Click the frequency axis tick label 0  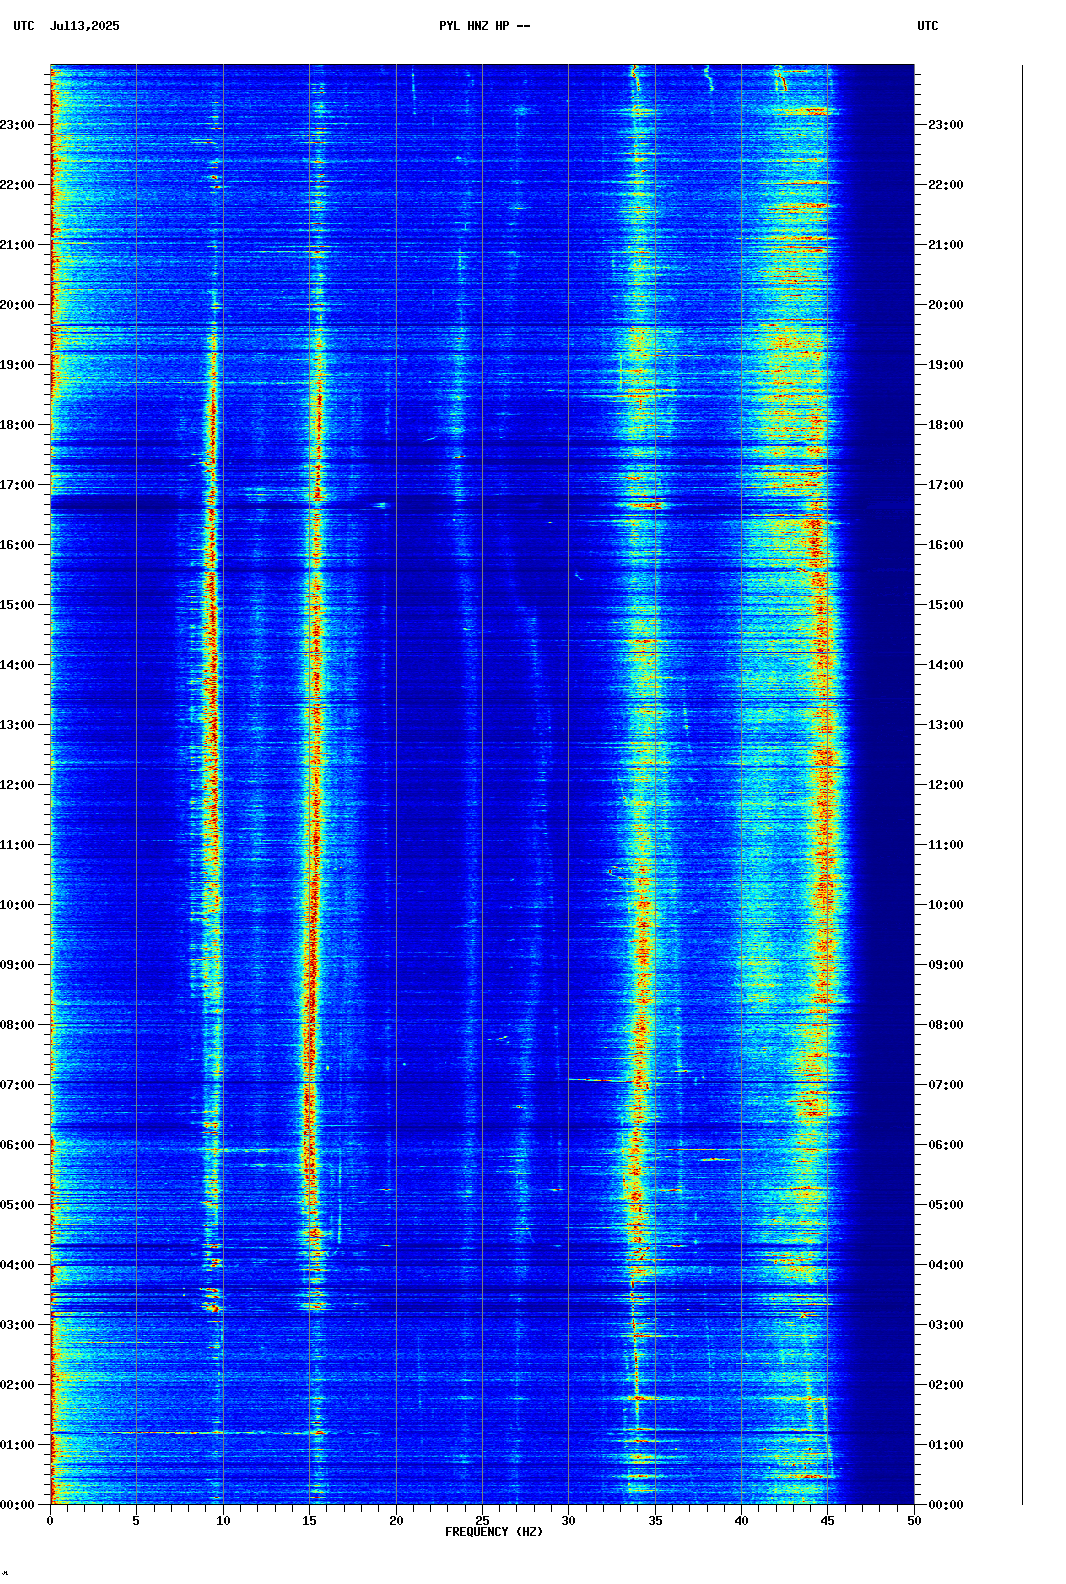50,1521
